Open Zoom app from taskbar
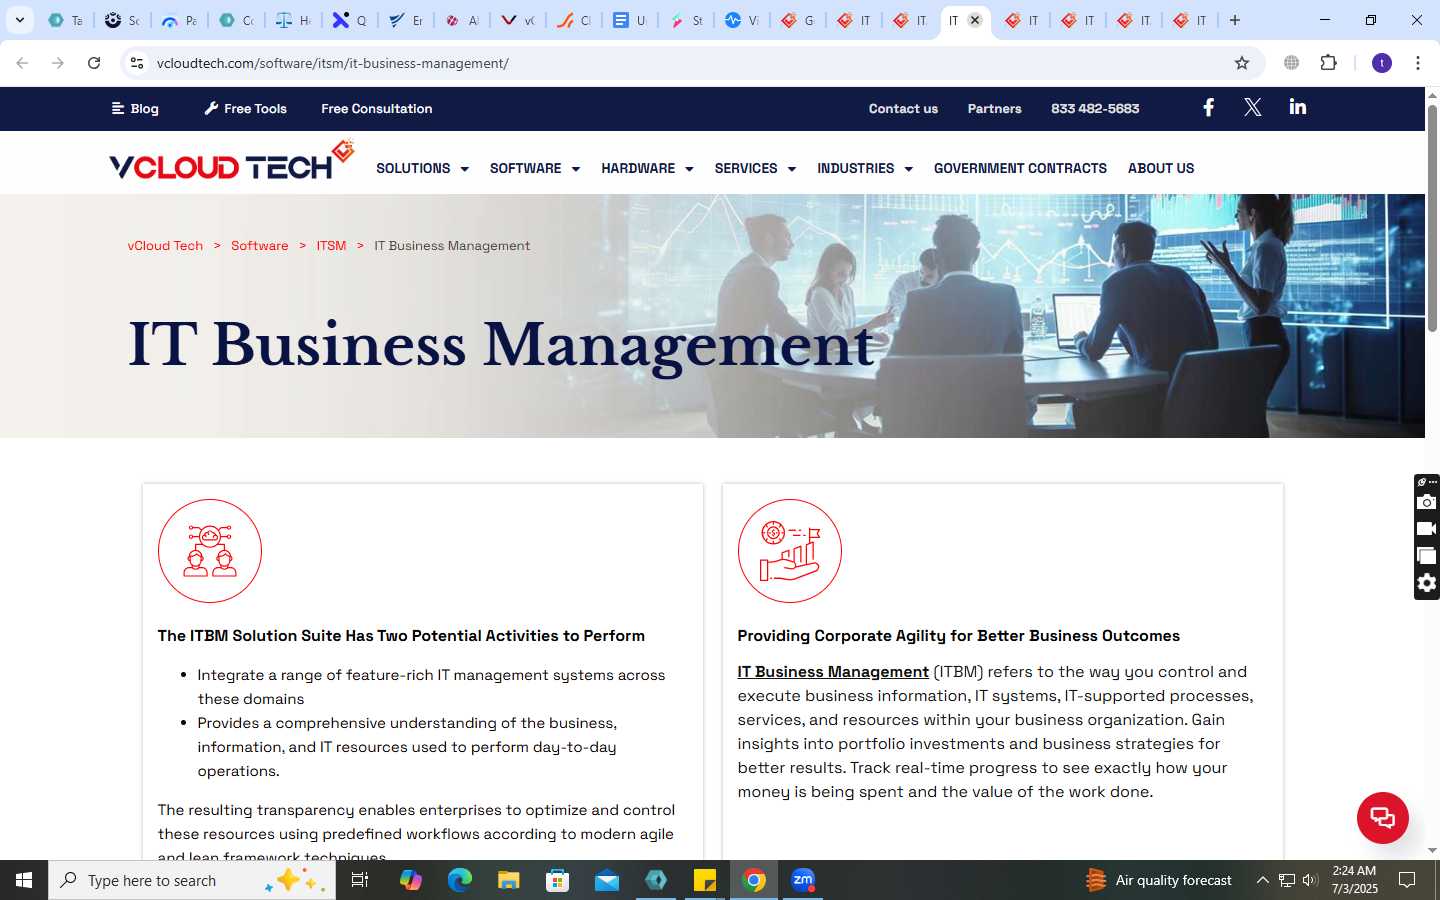The image size is (1440, 900). (x=803, y=880)
